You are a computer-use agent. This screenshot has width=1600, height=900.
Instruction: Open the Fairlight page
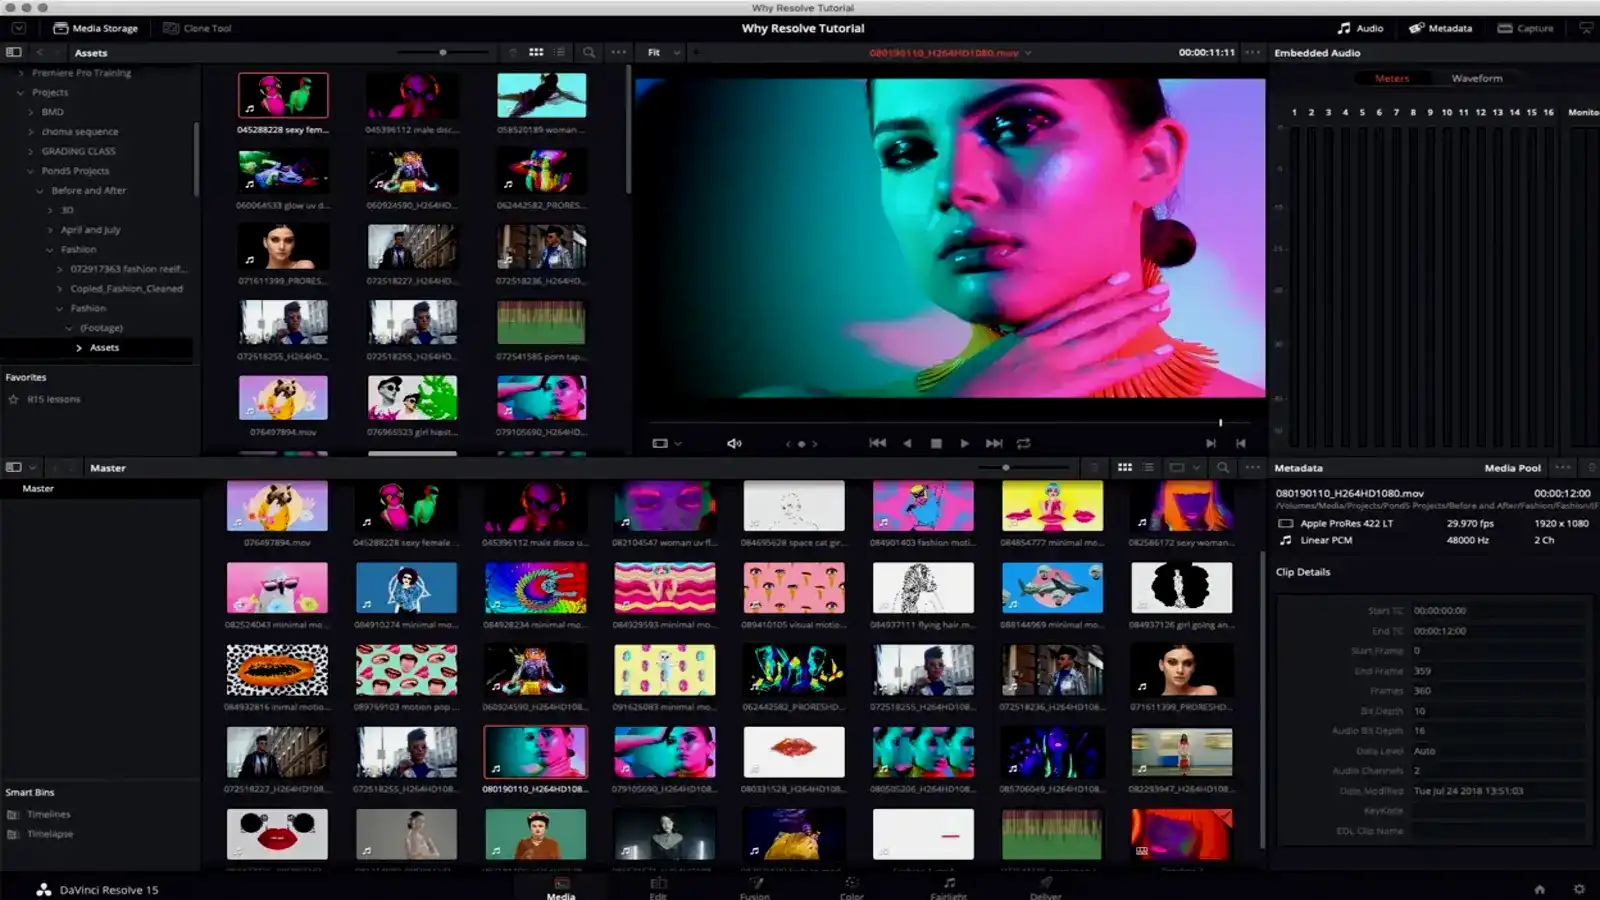948,888
